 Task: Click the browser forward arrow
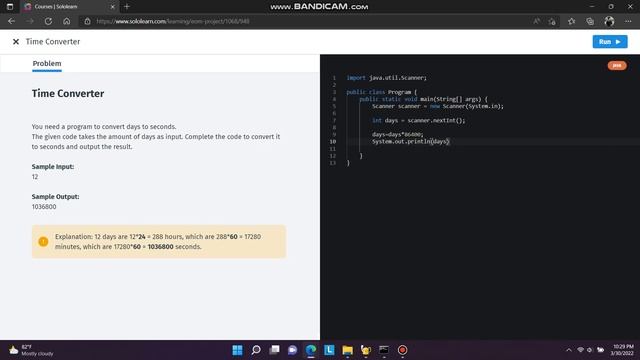[x=30, y=21]
